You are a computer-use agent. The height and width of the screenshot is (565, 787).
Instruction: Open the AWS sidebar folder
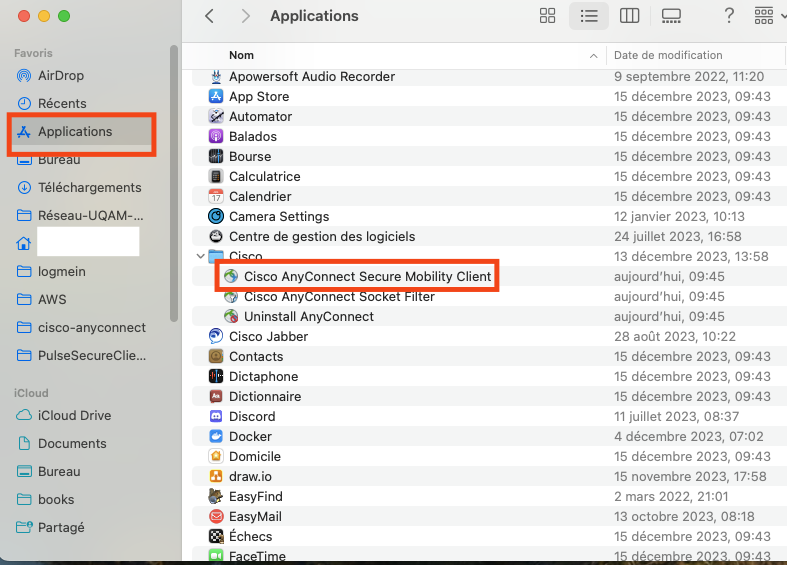click(42, 300)
